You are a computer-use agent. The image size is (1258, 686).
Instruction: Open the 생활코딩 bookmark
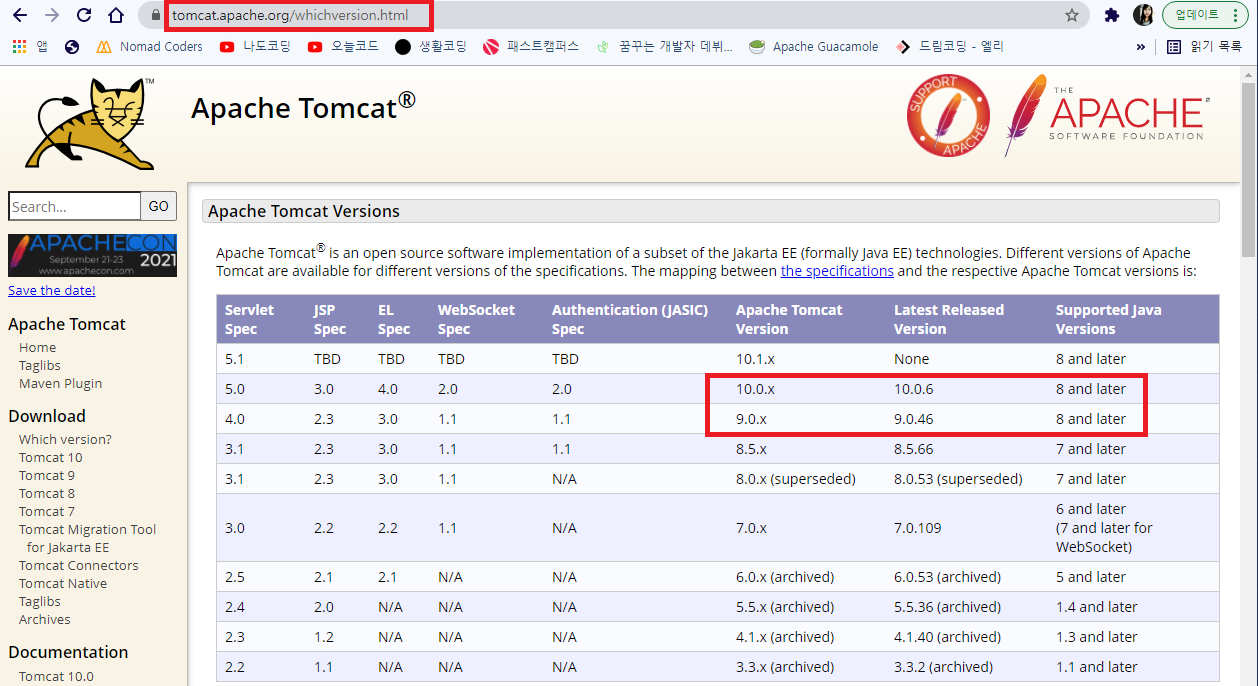coord(431,46)
